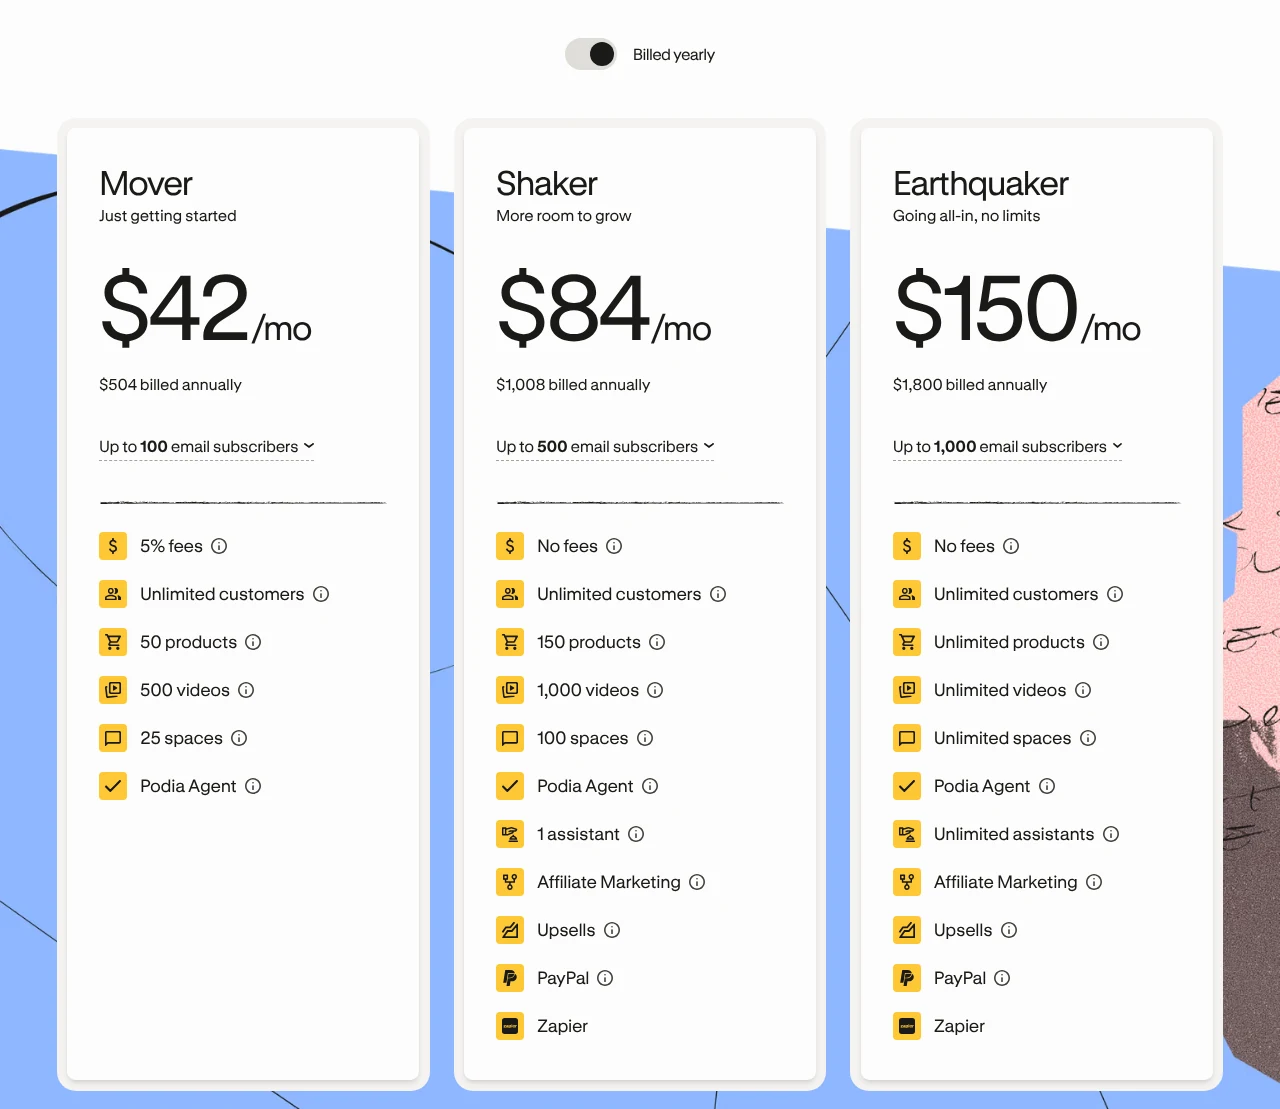Click Earthquaker Upsells info icon

pyautogui.click(x=1009, y=930)
